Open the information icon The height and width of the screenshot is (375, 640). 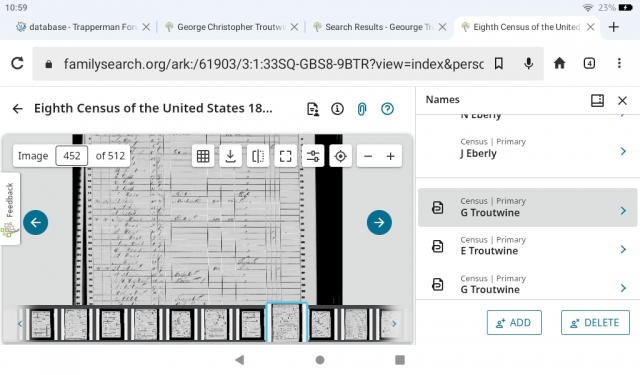pyautogui.click(x=337, y=109)
